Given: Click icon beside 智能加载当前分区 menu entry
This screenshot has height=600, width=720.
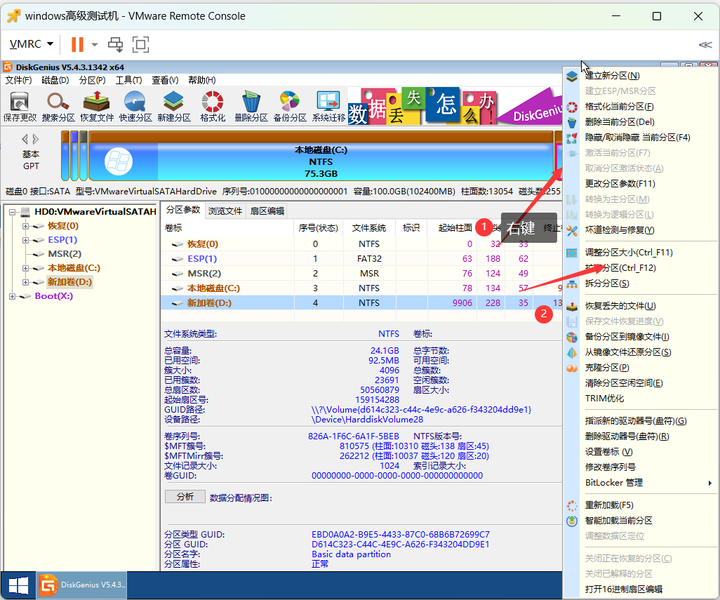Looking at the screenshot, I should click(572, 521).
